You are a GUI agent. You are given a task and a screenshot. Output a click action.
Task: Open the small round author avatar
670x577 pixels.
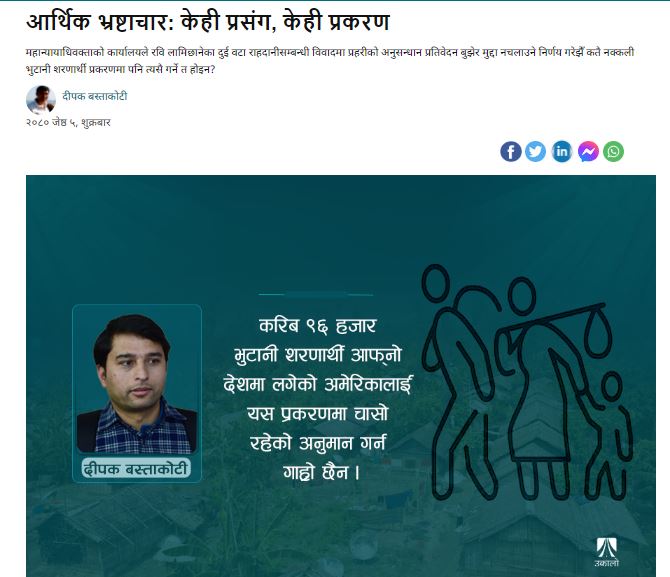pyautogui.click(x=41, y=100)
